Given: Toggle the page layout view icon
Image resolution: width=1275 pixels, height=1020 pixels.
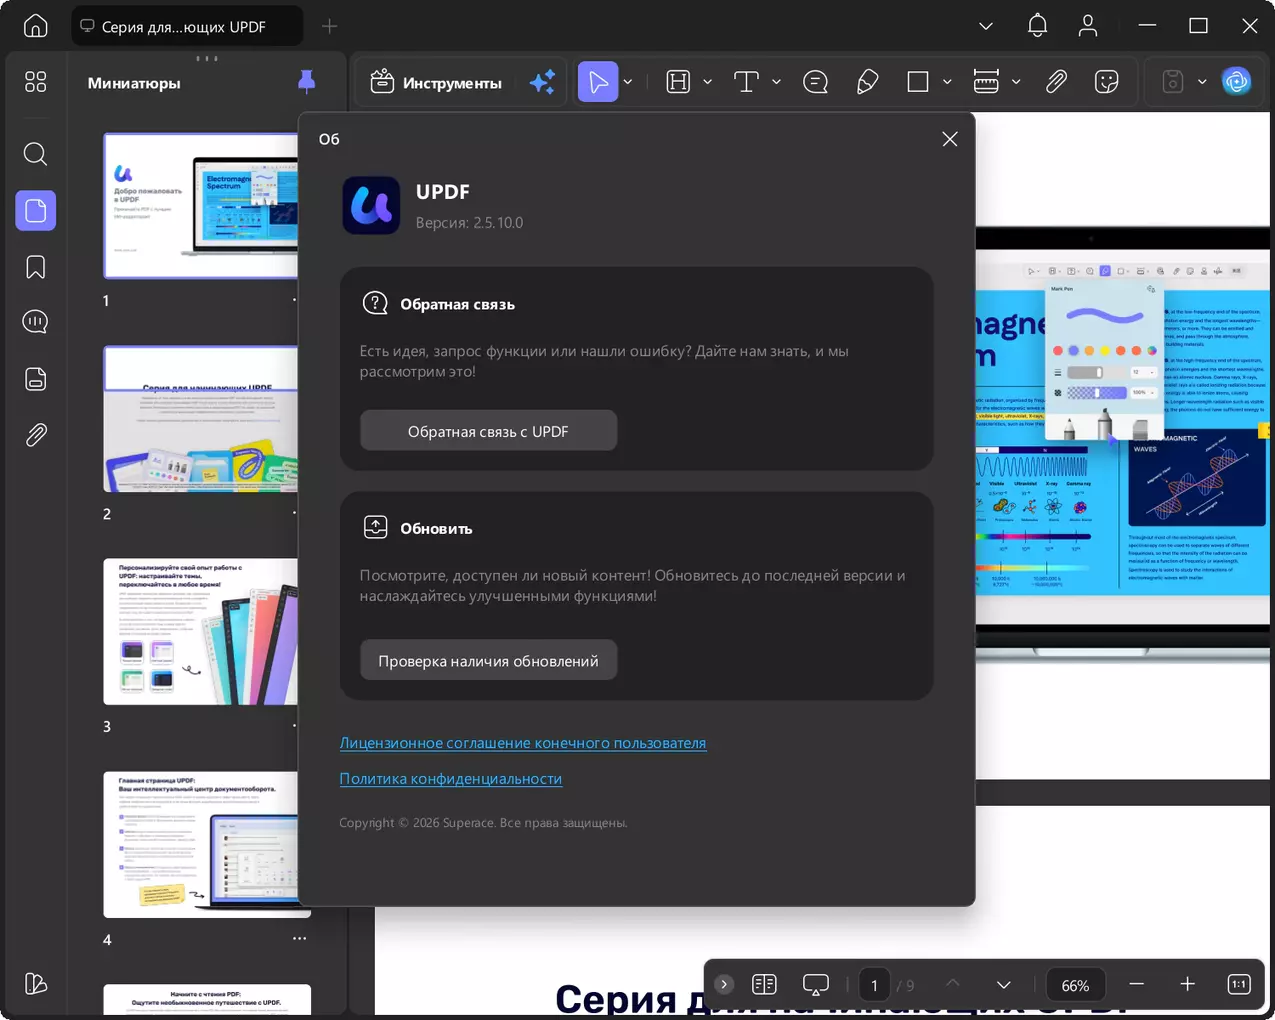Looking at the screenshot, I should tap(764, 985).
